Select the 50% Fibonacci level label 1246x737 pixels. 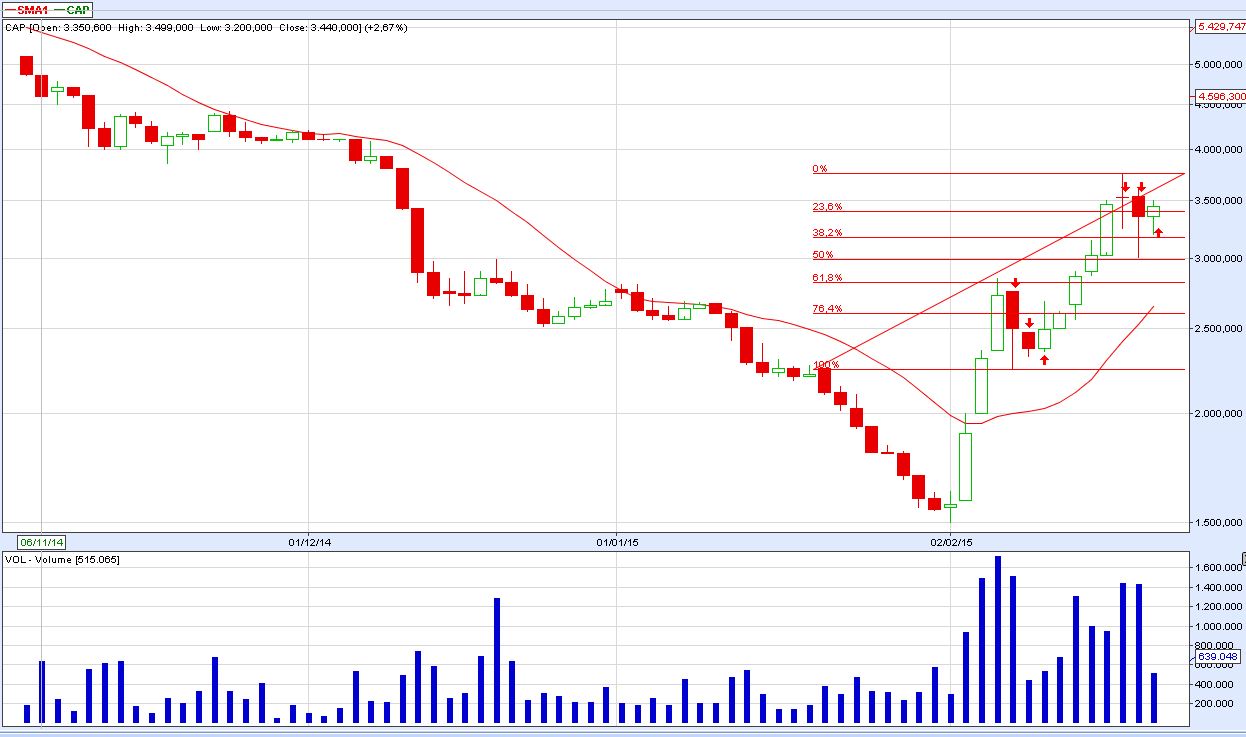pos(823,254)
